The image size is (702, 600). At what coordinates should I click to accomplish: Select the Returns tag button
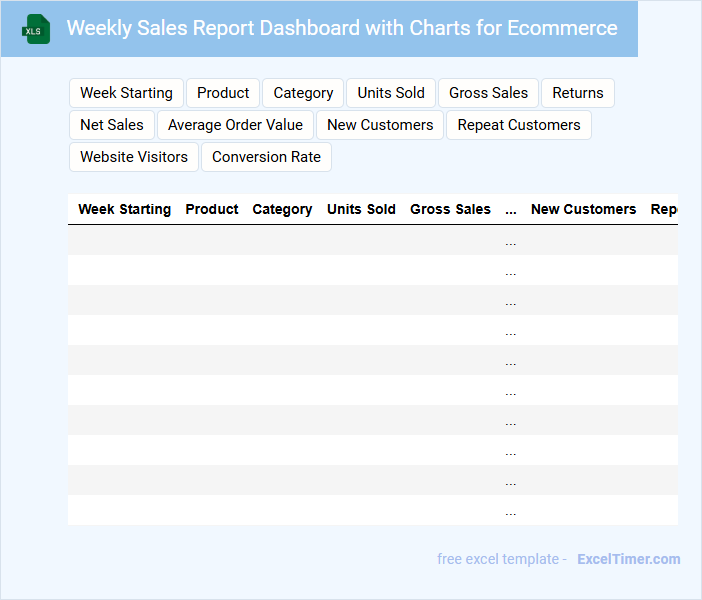pyautogui.click(x=578, y=93)
